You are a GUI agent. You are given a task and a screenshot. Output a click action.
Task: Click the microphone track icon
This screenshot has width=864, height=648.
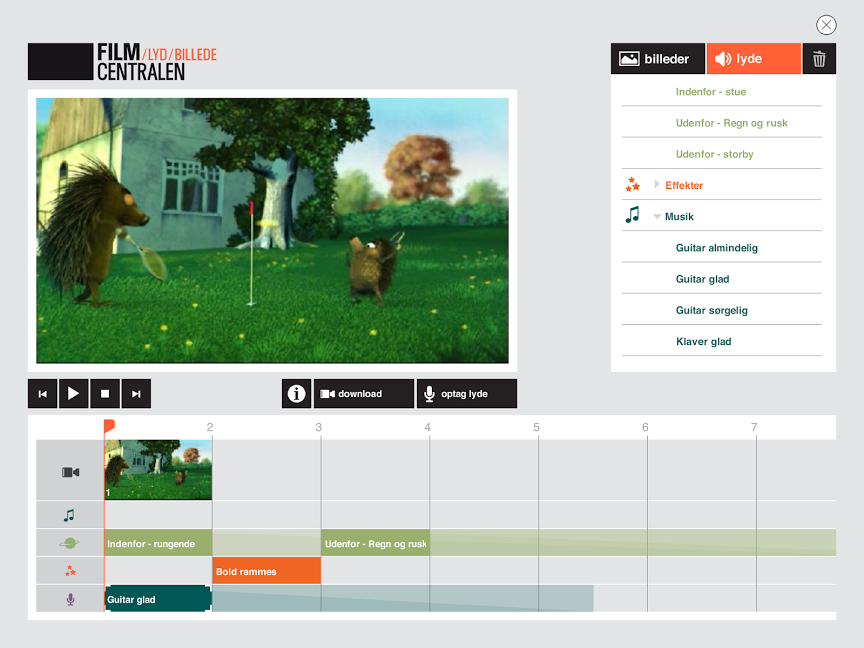71,599
